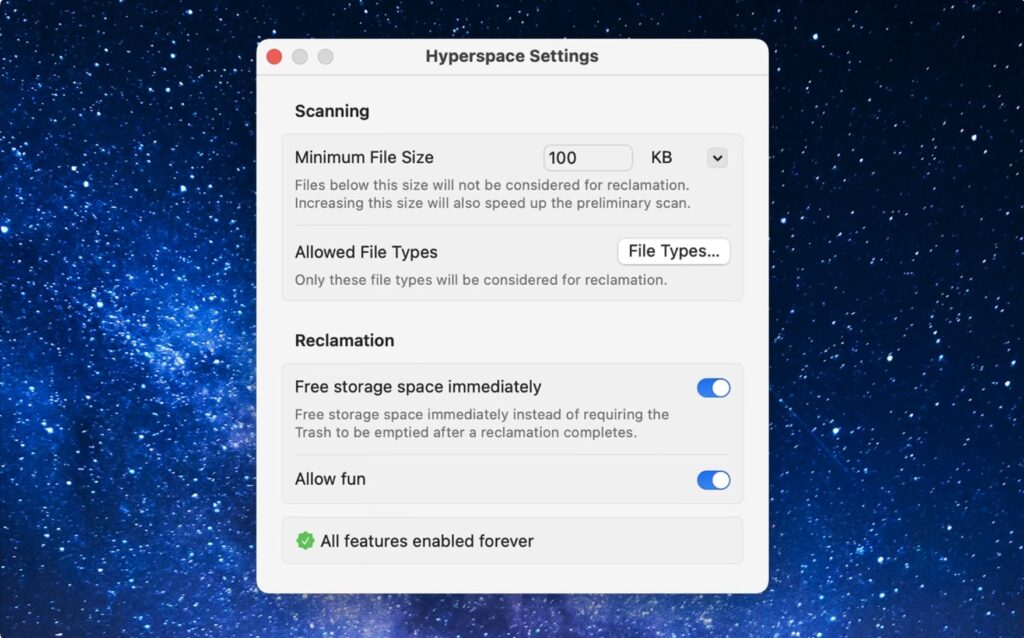This screenshot has height=638, width=1024.
Task: Switch the Free storage space immediately setting
Action: [x=713, y=388]
